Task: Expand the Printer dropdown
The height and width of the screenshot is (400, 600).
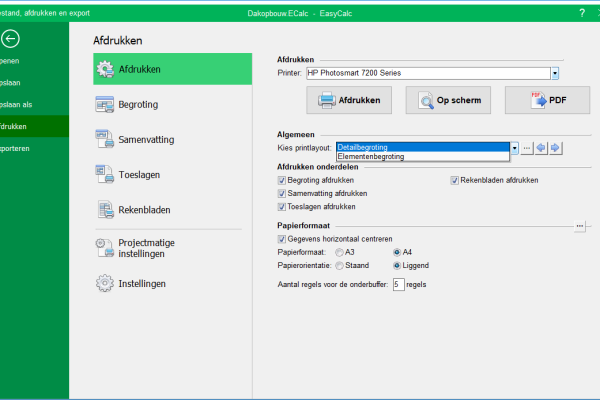Action: coord(554,73)
